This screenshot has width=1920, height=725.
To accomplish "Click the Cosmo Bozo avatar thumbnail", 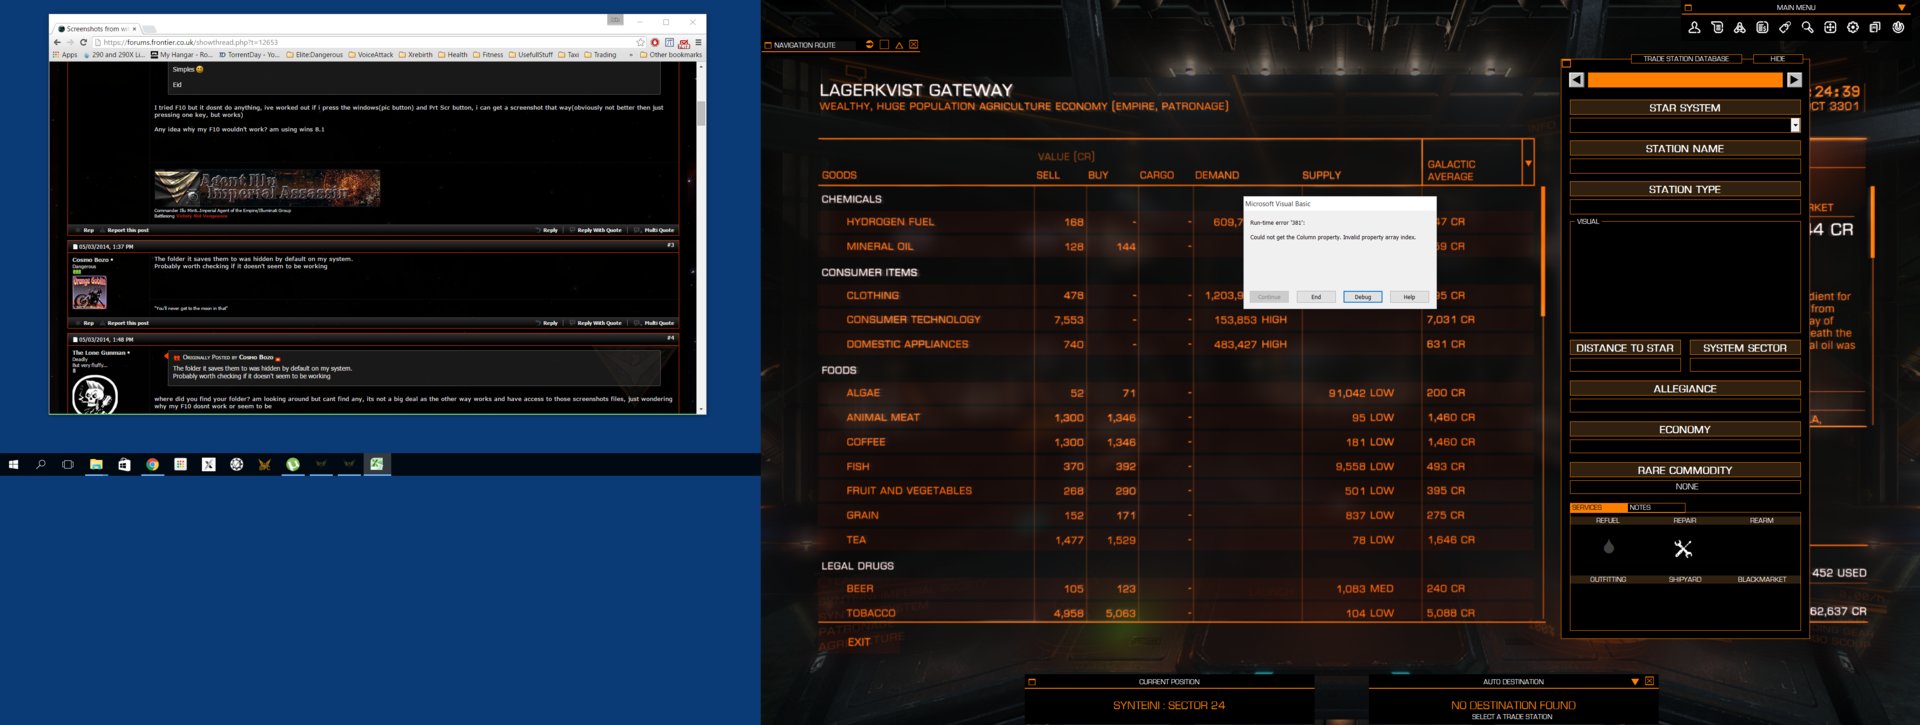I will [89, 292].
